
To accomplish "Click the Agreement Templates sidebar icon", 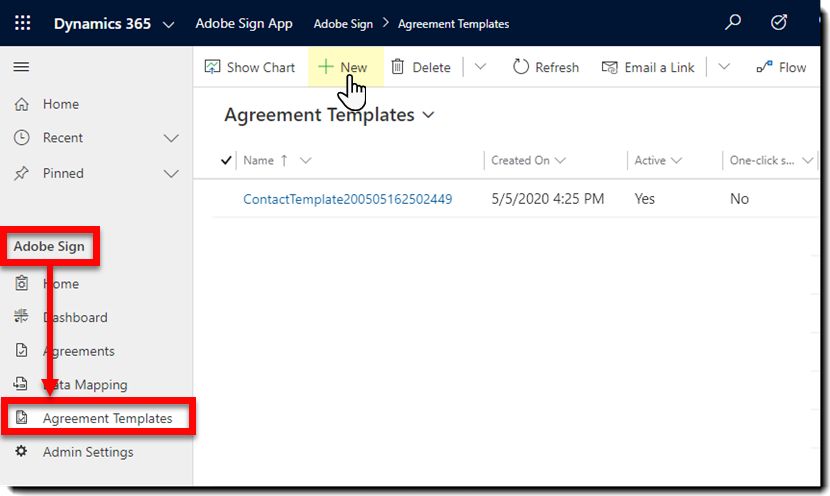I will 21,418.
